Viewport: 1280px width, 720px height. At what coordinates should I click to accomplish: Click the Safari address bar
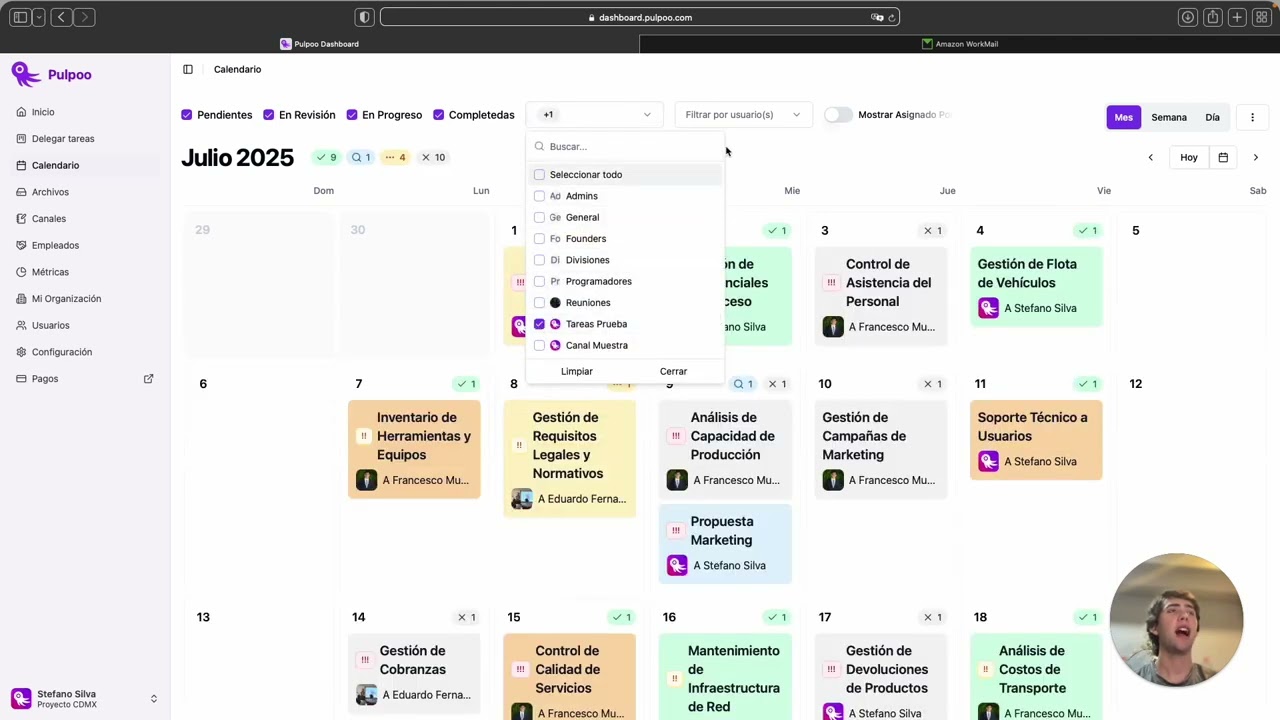(x=640, y=17)
